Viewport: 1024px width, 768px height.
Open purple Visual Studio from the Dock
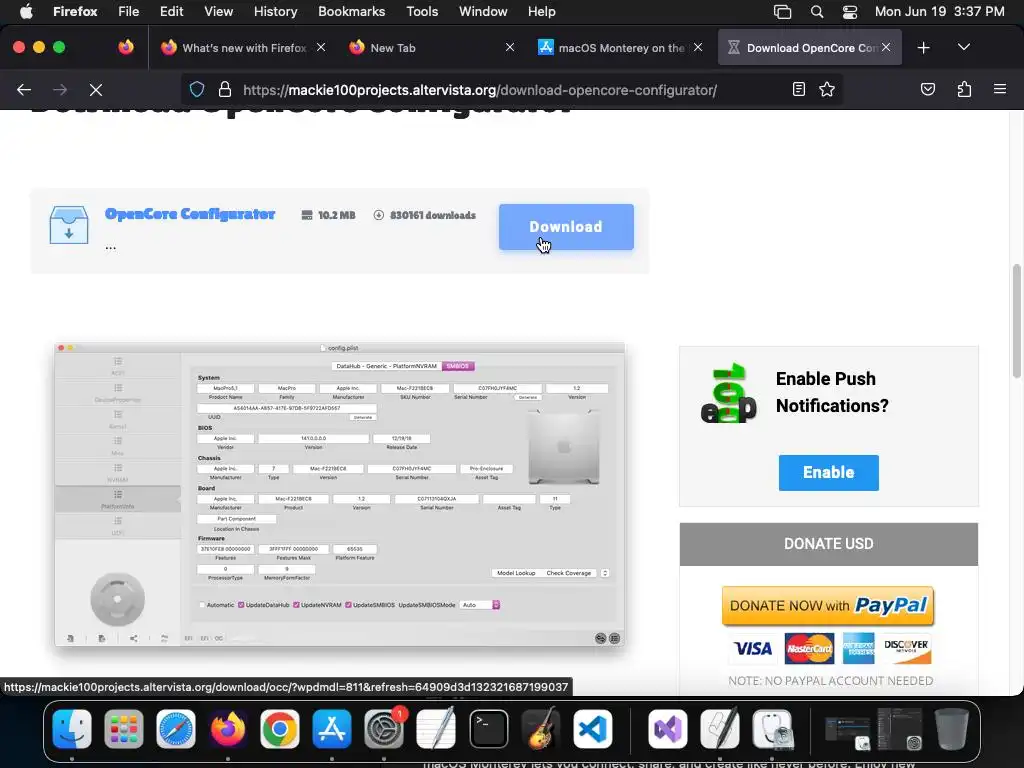(667, 728)
